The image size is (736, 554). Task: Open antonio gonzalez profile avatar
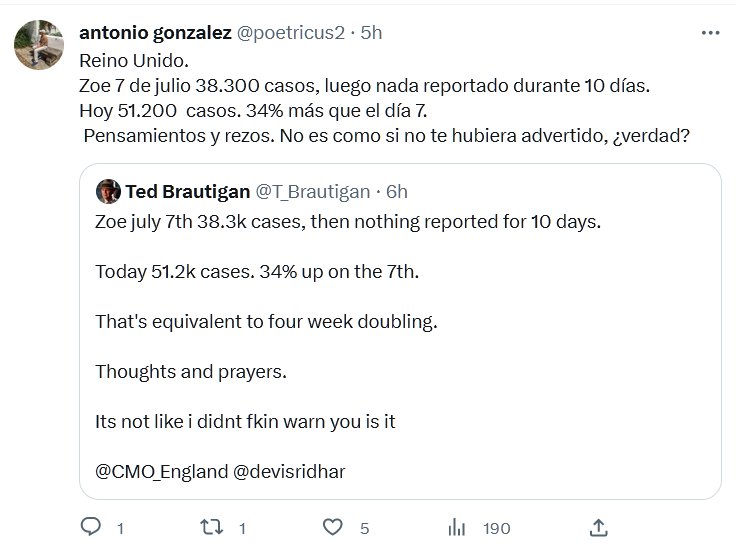(40, 45)
